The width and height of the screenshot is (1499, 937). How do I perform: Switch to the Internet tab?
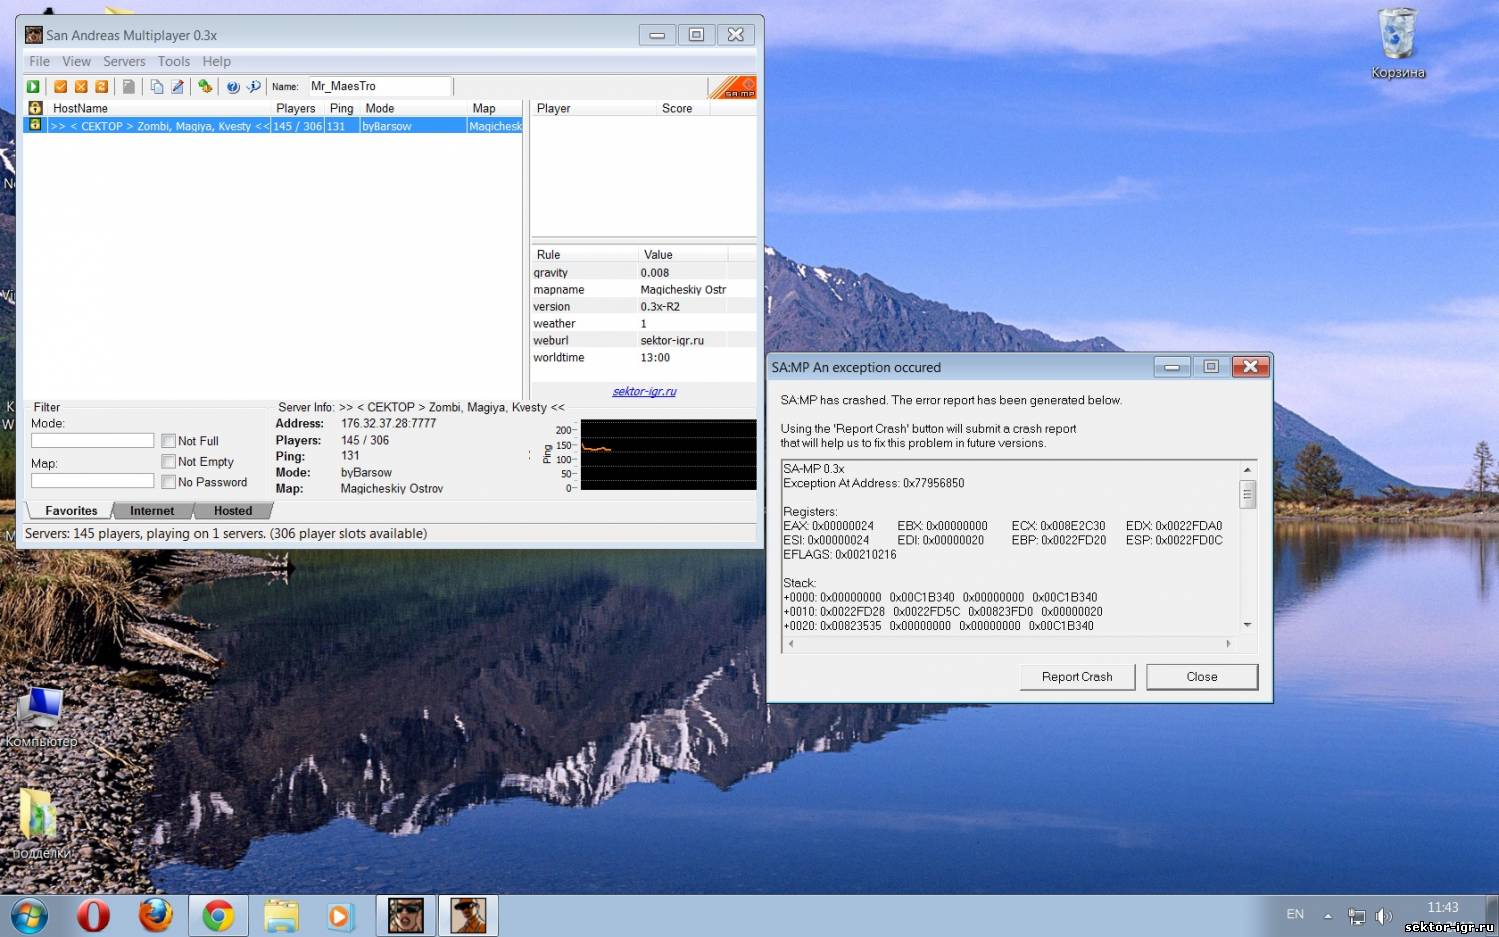point(152,510)
